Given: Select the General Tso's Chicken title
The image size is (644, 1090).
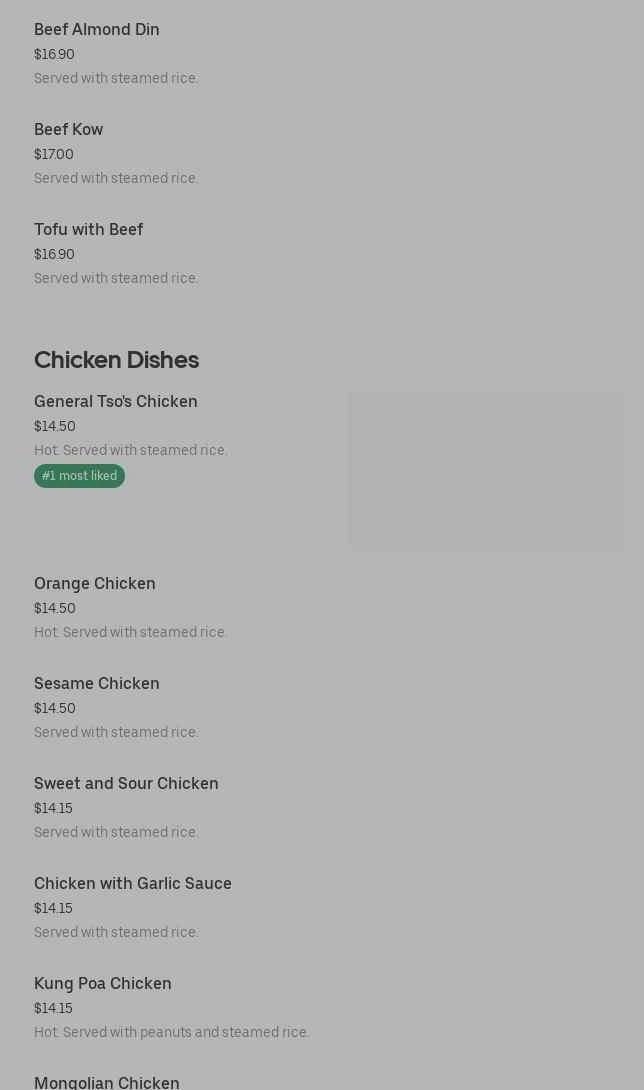Looking at the screenshot, I should pos(116,402).
